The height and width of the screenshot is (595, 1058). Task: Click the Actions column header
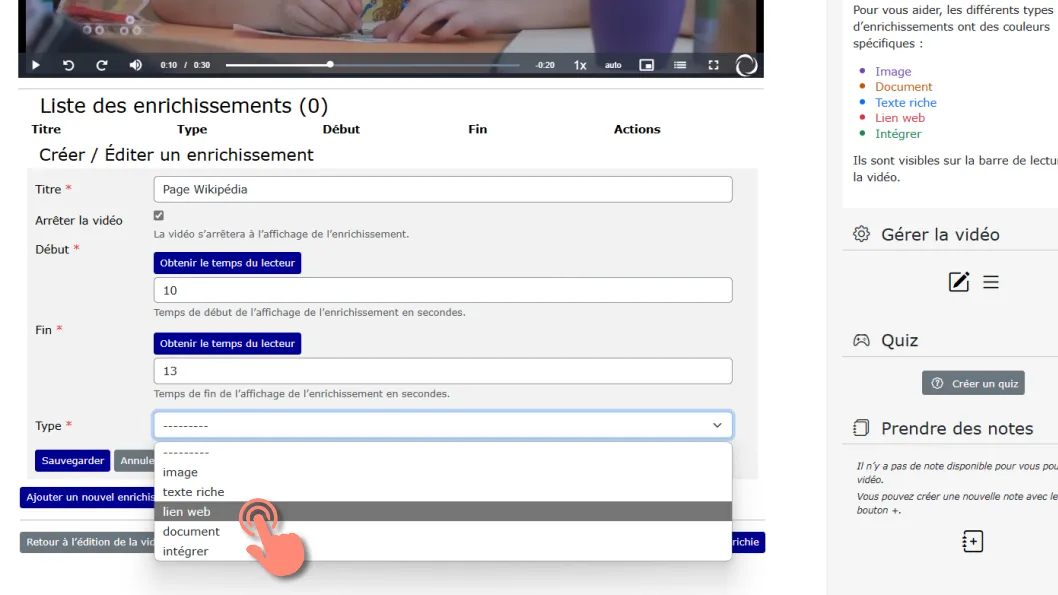637,130
